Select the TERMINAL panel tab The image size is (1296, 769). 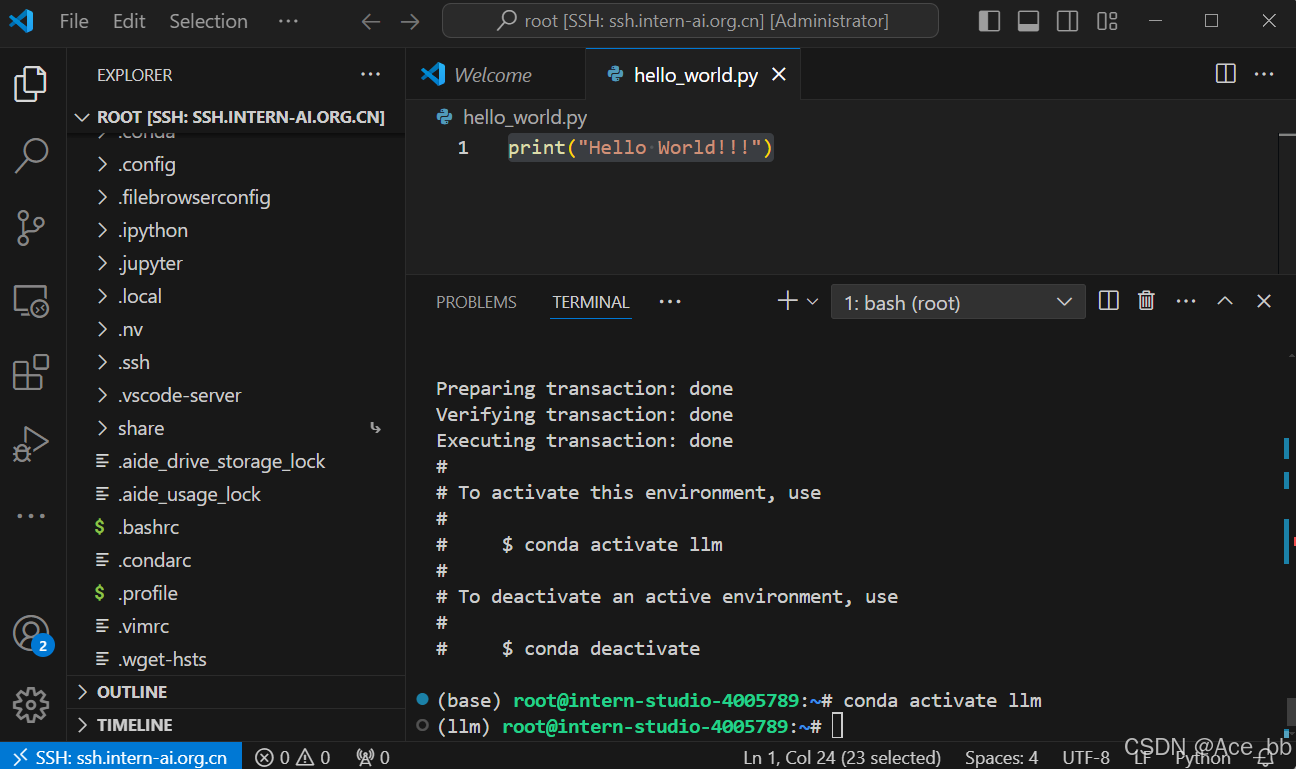pyautogui.click(x=591, y=302)
